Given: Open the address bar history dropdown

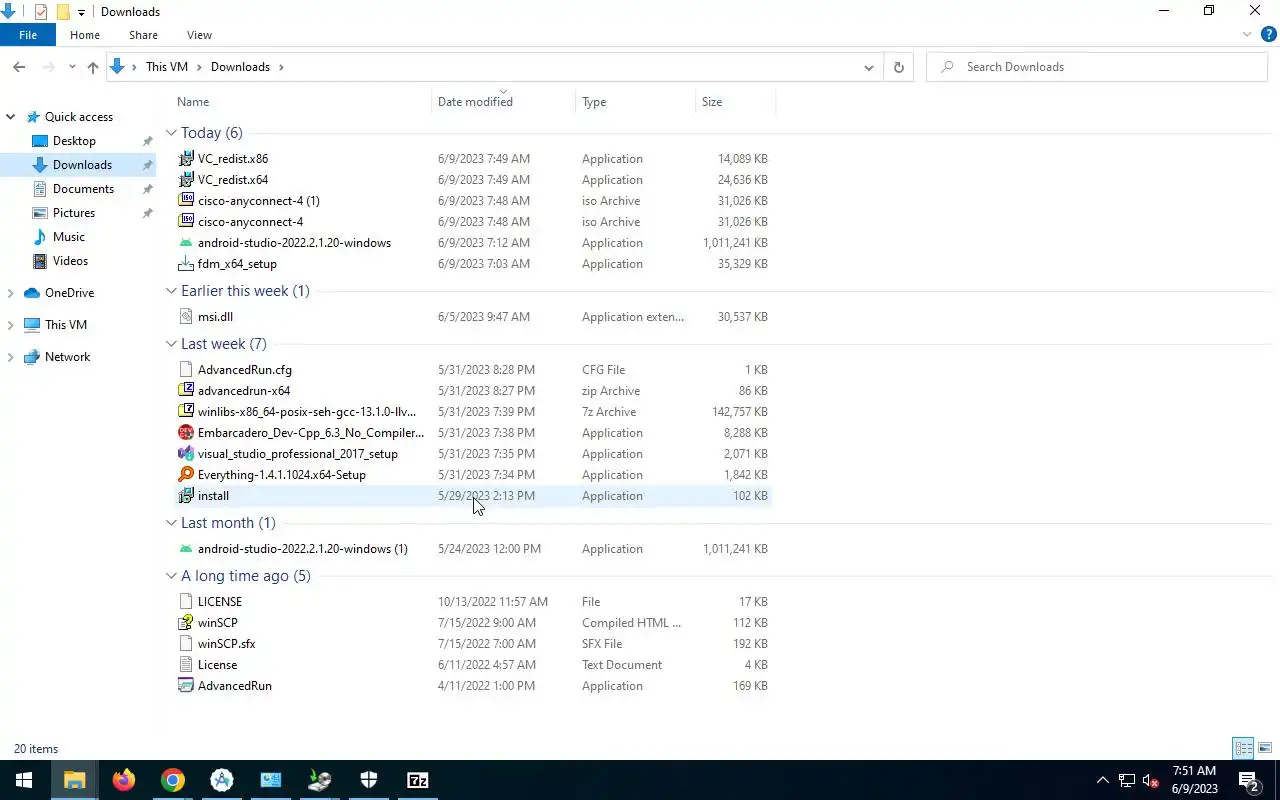Looking at the screenshot, I should 868,67.
